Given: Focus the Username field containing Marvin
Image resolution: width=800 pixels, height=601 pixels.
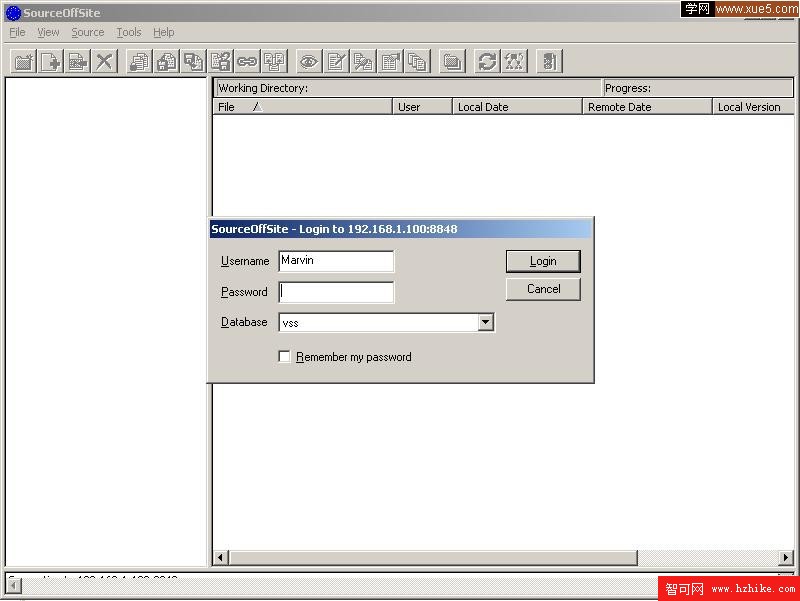Looking at the screenshot, I should [336, 261].
